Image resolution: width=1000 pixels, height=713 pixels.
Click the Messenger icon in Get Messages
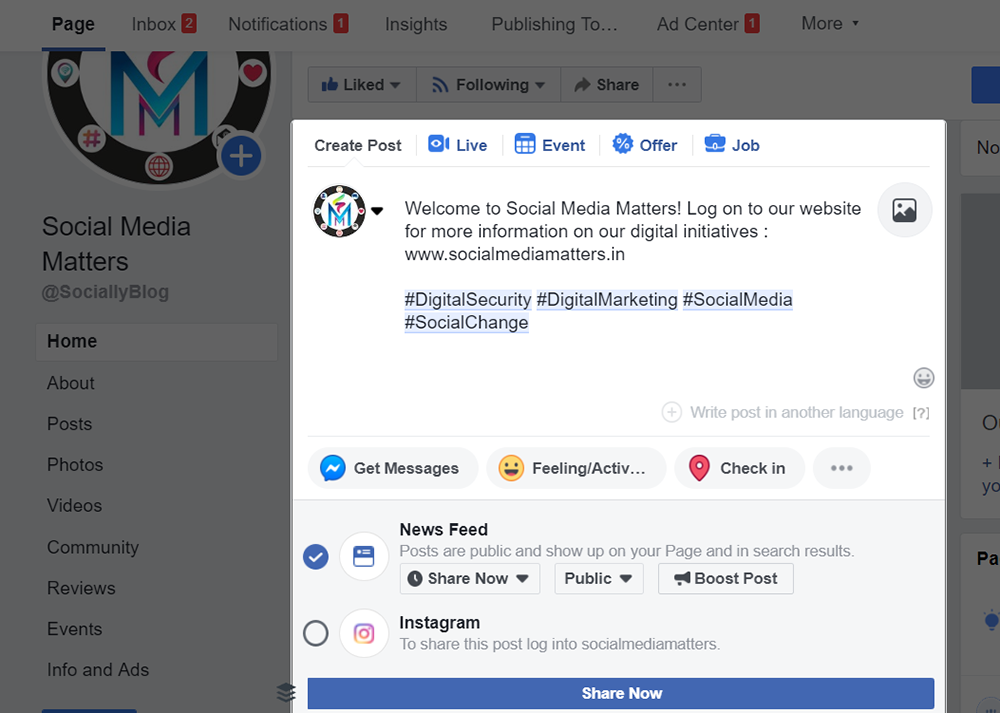333,468
